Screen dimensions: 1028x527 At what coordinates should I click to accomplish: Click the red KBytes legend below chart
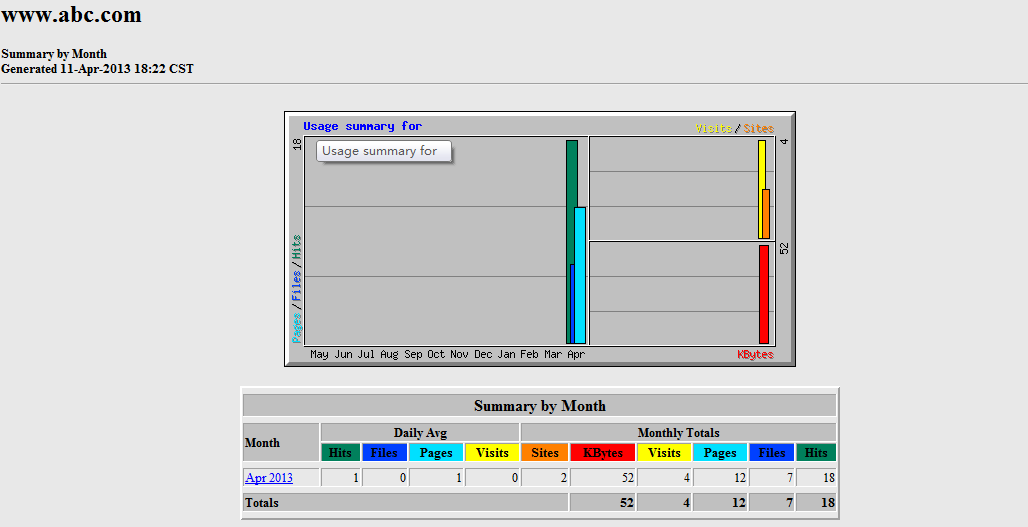755,355
